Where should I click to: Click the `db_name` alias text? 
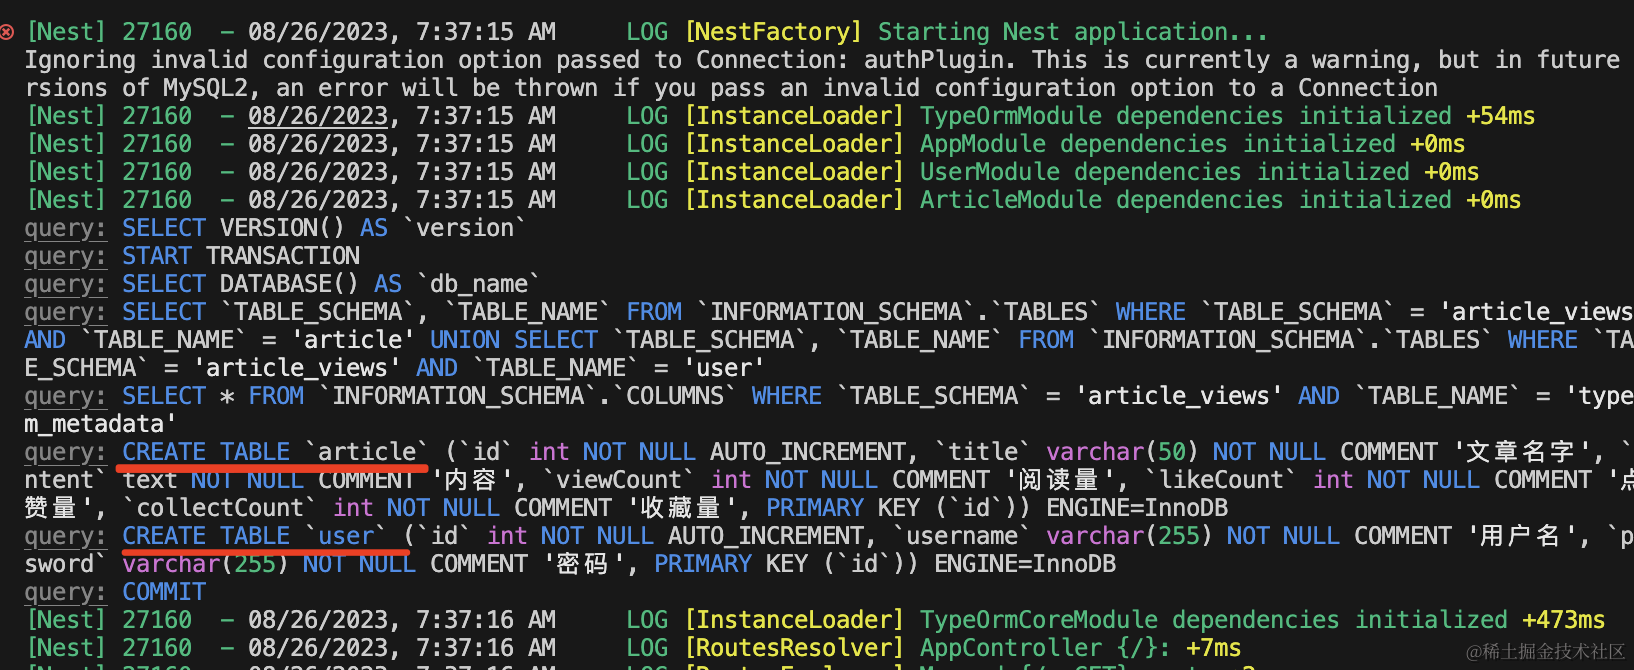click(478, 284)
